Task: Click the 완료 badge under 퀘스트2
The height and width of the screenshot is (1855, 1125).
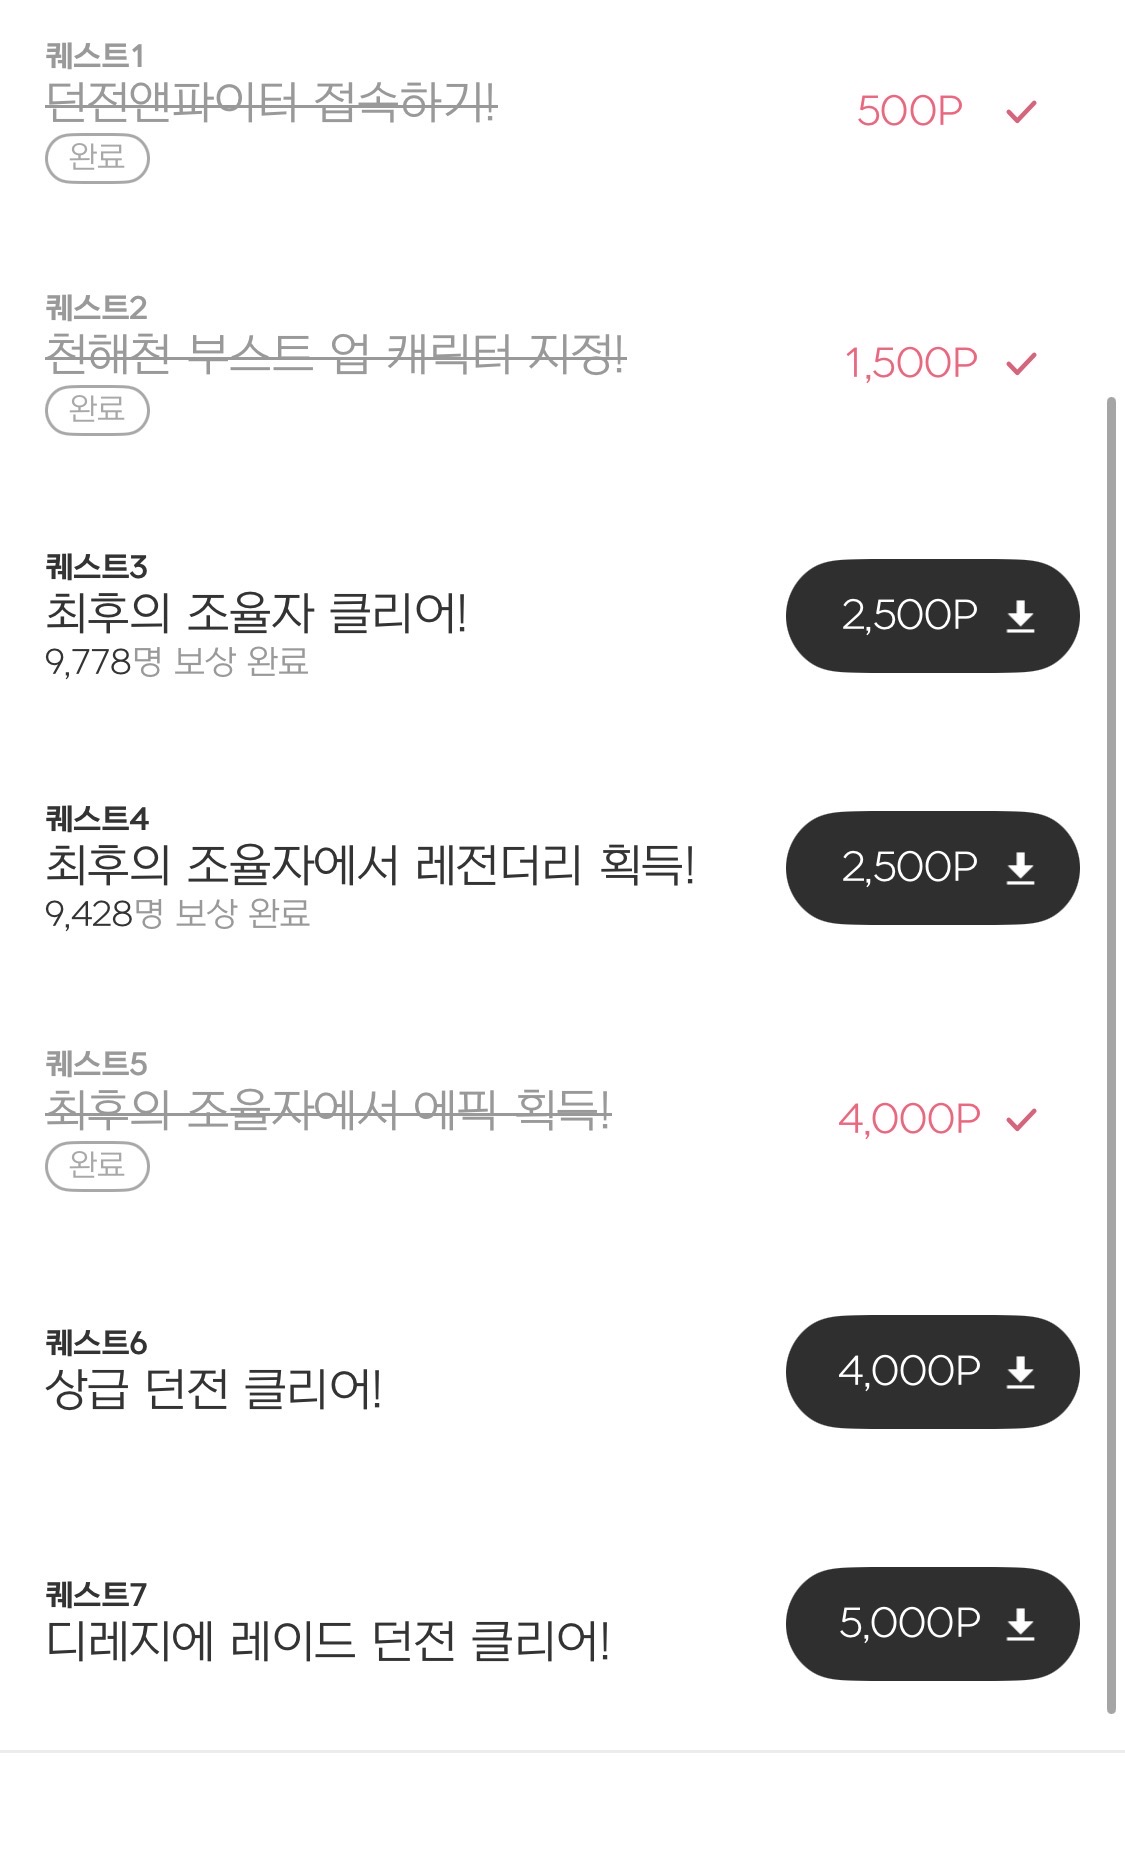Action: (97, 410)
